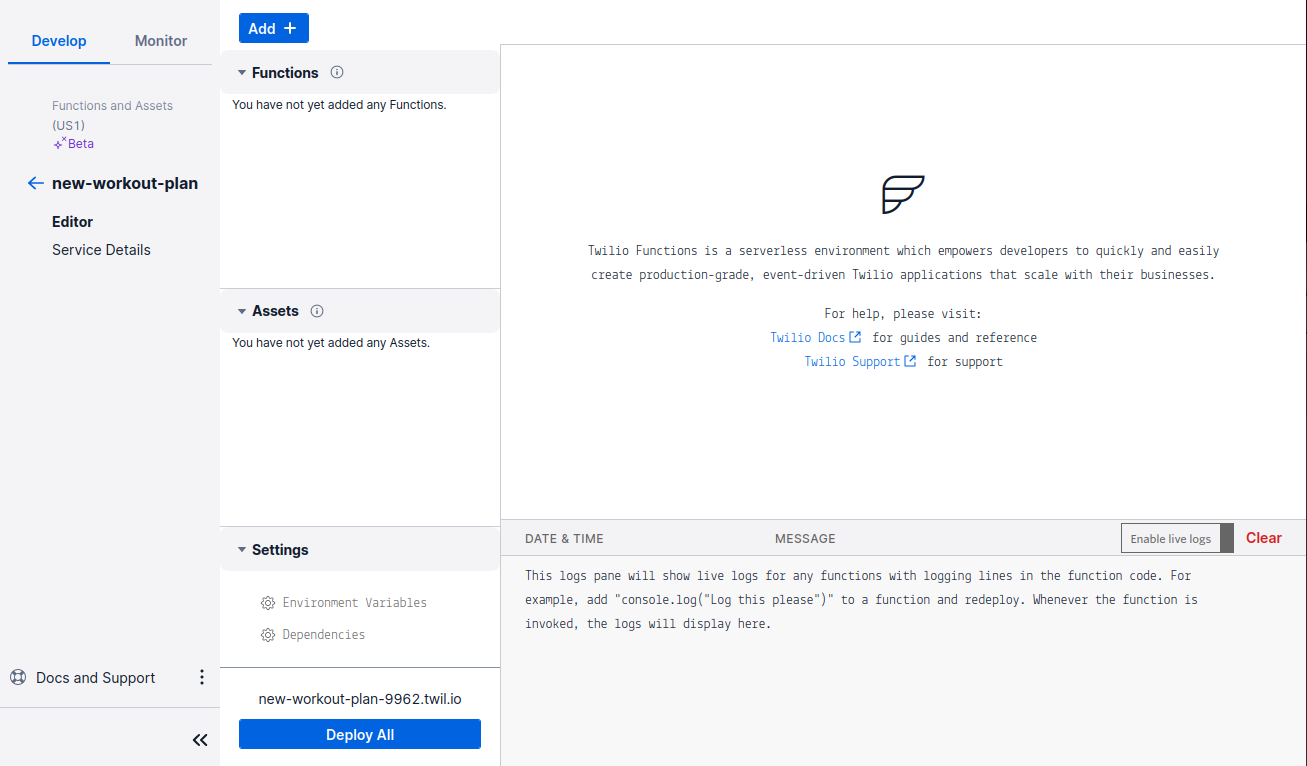Click the Assets section heading
1307x766 pixels.
coord(275,311)
